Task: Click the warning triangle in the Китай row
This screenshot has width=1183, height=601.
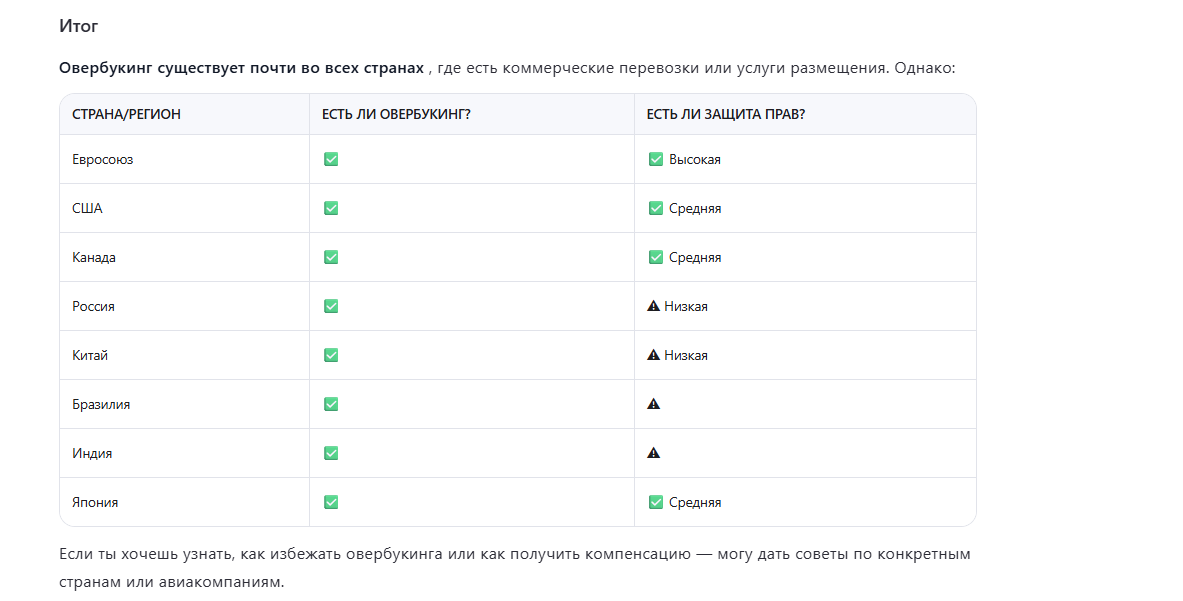Action: (x=654, y=355)
